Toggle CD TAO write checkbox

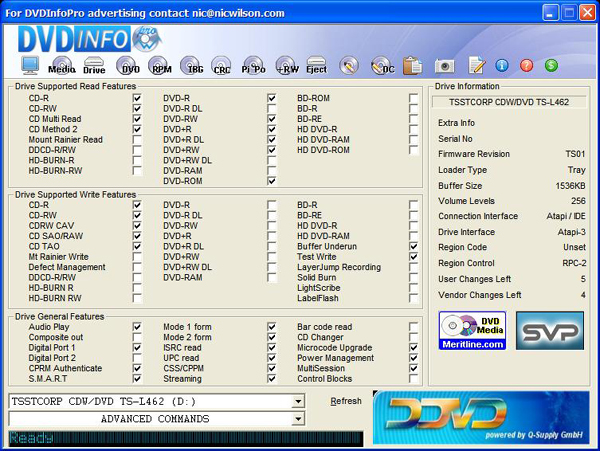[137, 246]
